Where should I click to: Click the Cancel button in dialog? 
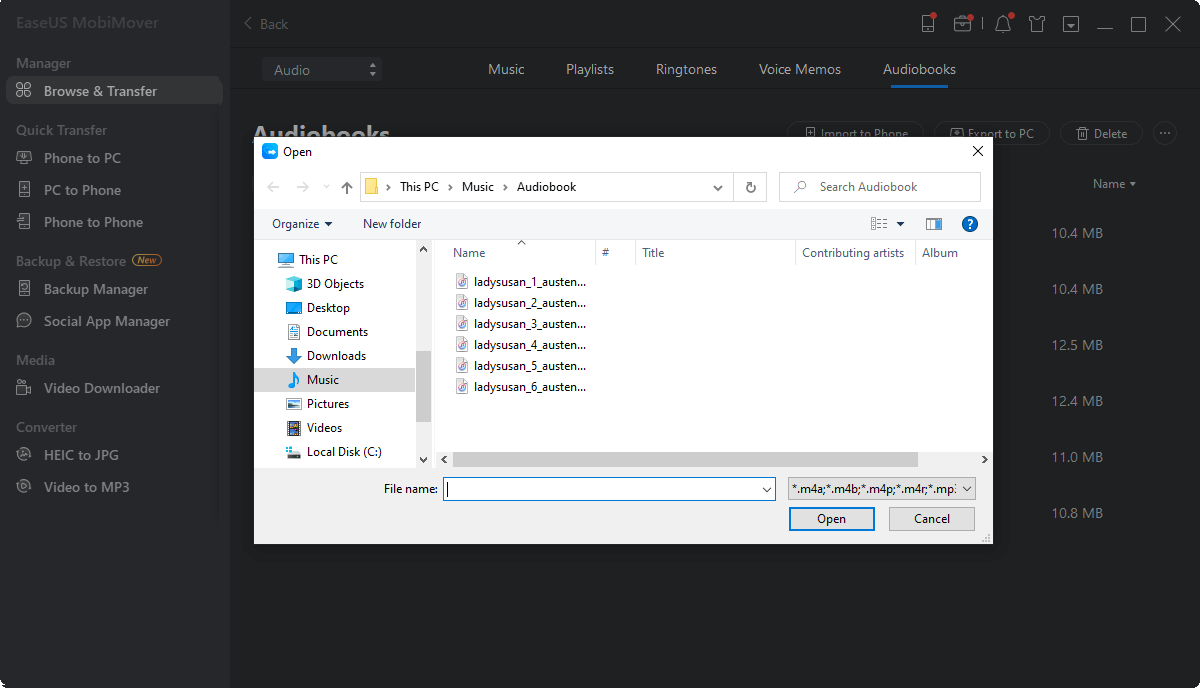932,519
